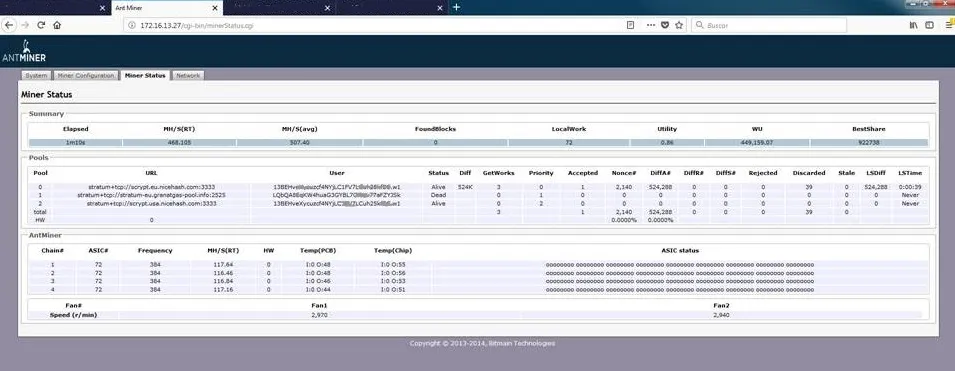
Task: Click the Utility value 0.86
Action: (x=667, y=143)
